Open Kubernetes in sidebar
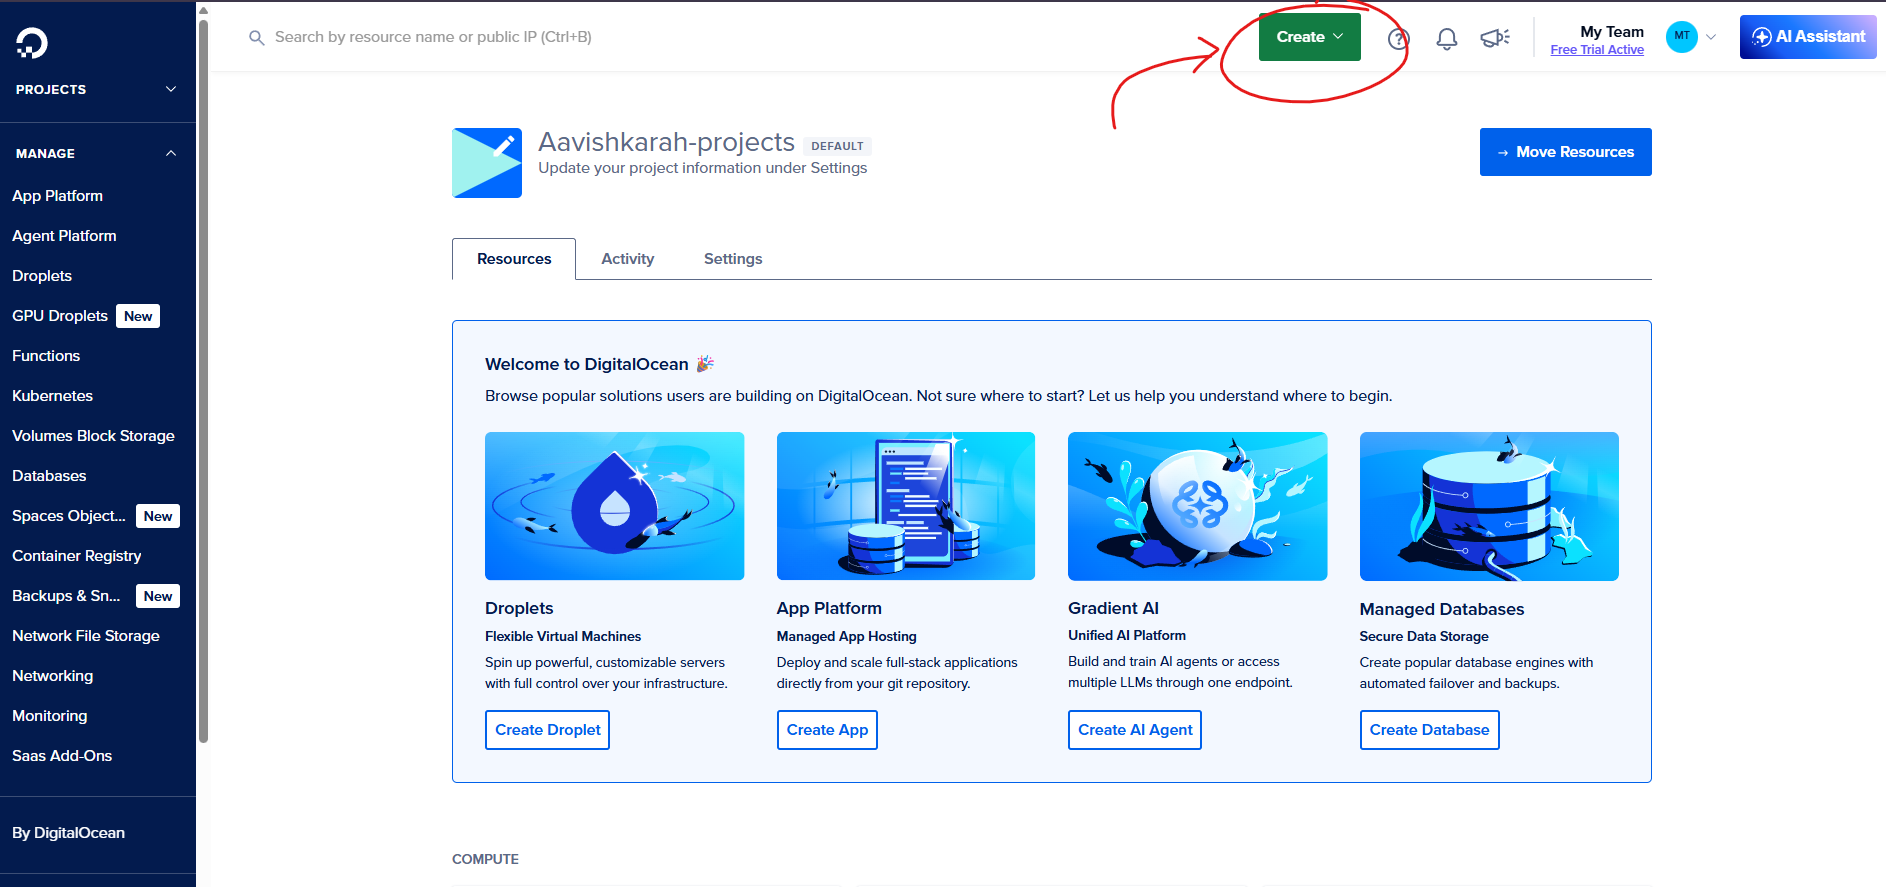 pyautogui.click(x=52, y=396)
